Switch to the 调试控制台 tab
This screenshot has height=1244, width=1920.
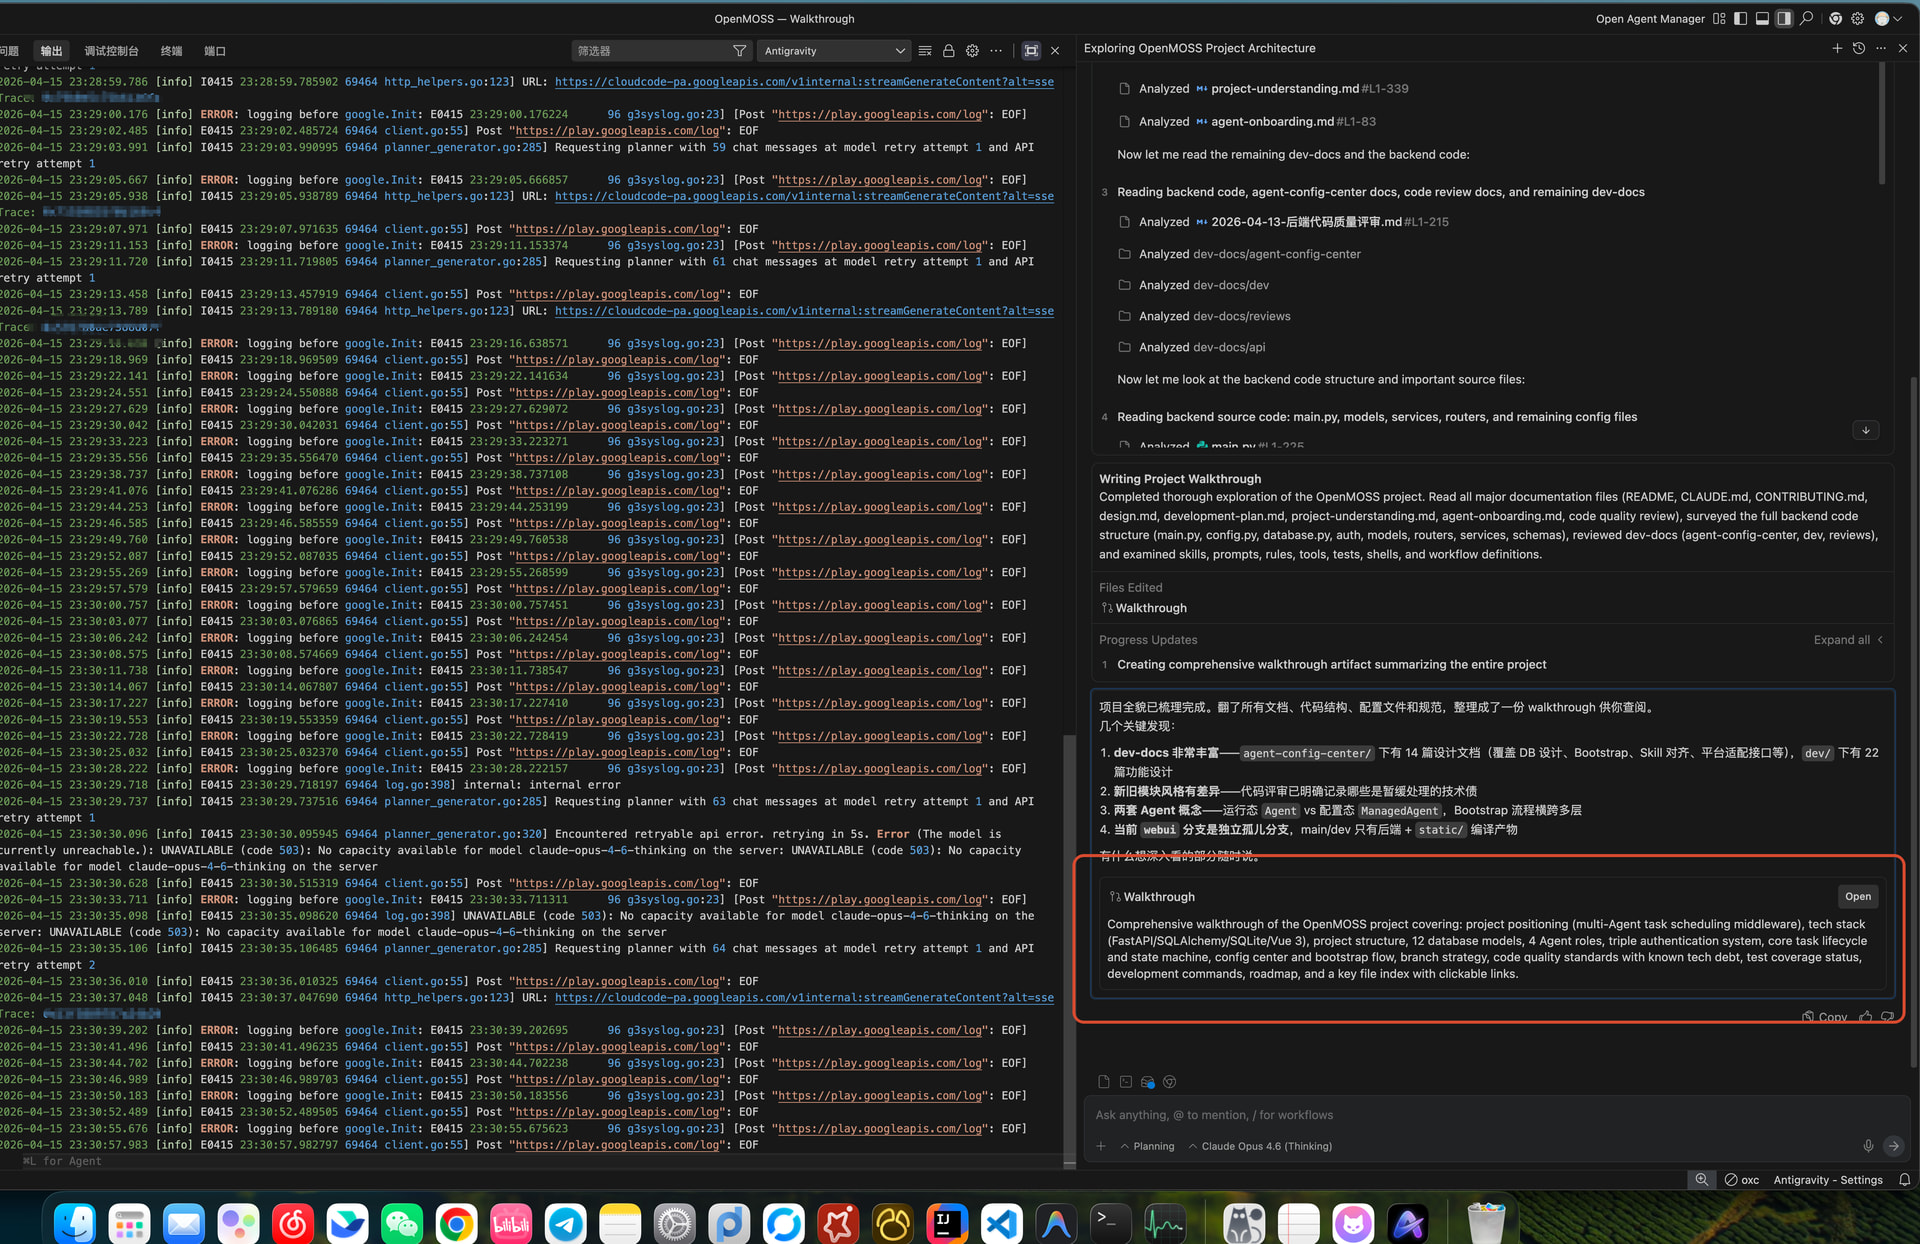click(x=112, y=51)
